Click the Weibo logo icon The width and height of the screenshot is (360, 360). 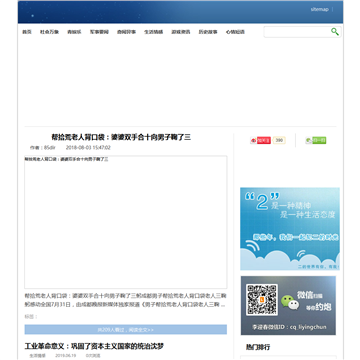254,141
